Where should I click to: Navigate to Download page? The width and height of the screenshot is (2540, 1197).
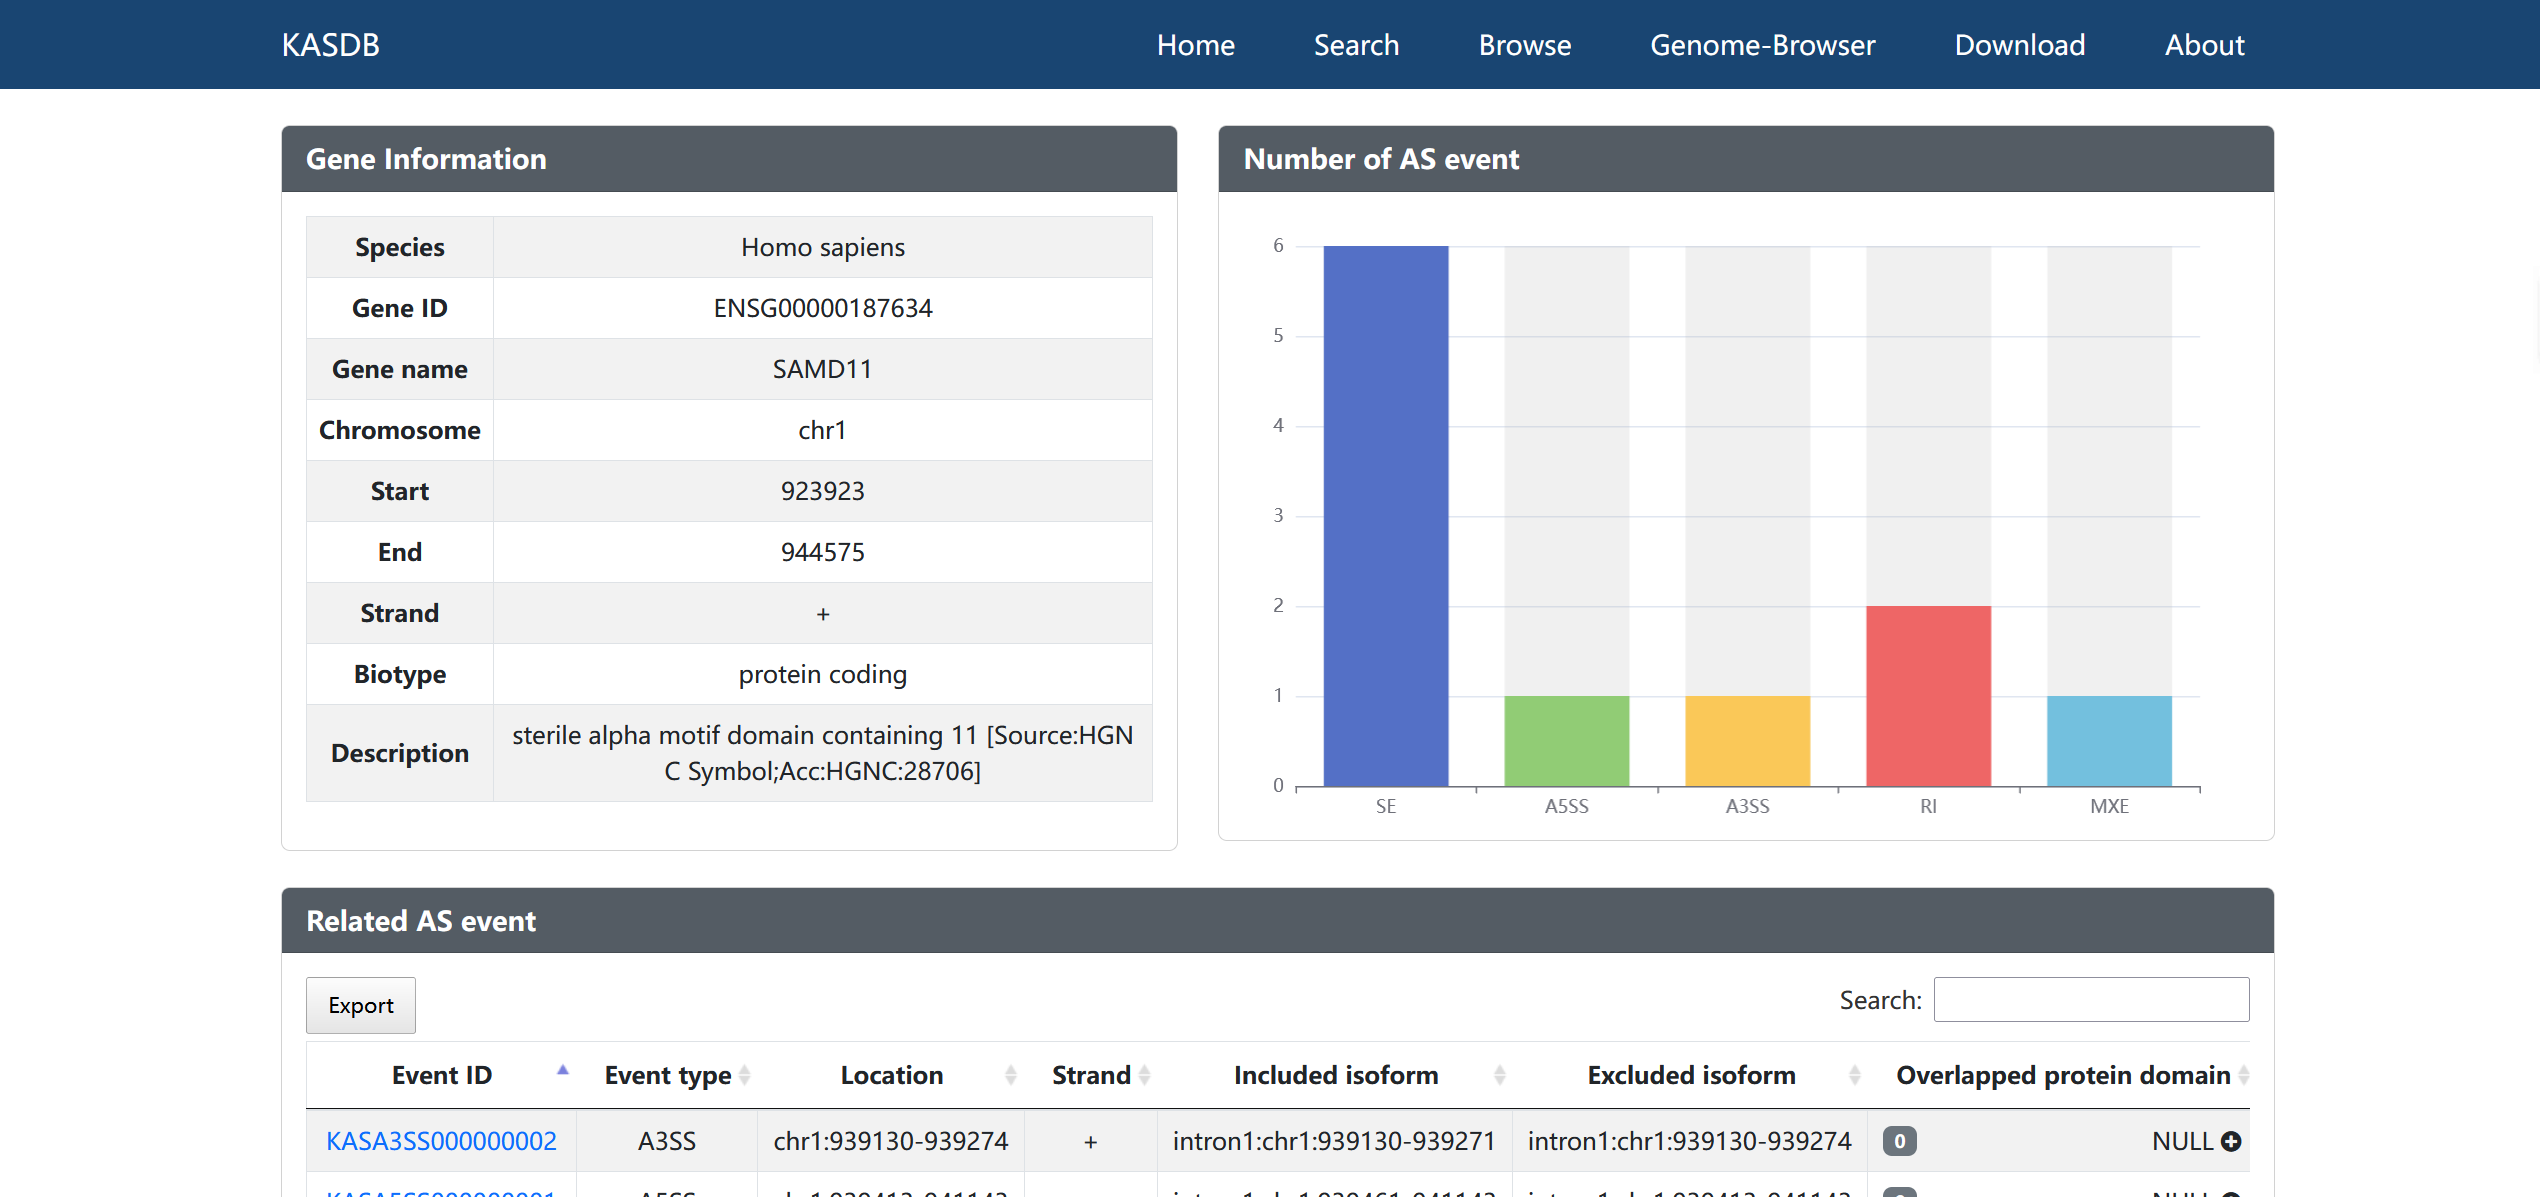(2019, 45)
